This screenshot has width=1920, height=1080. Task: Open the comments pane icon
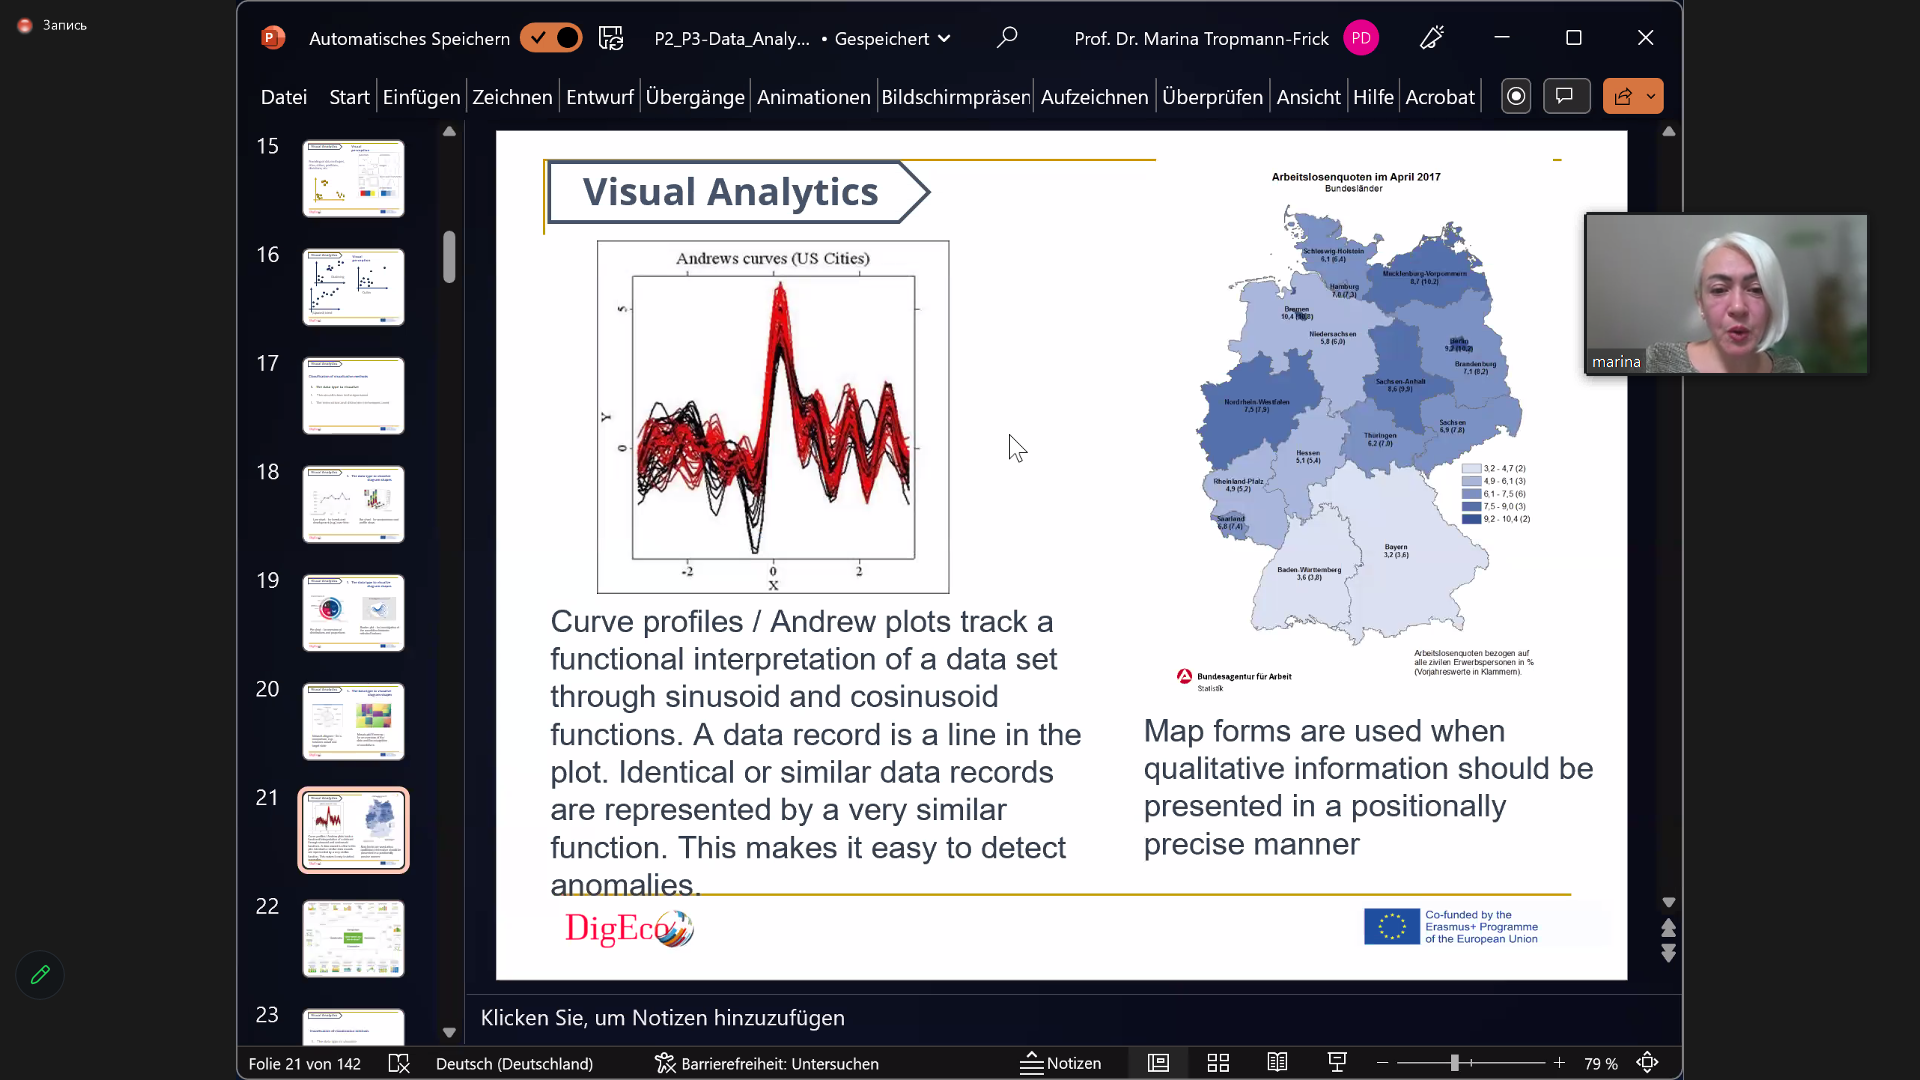tap(1566, 96)
